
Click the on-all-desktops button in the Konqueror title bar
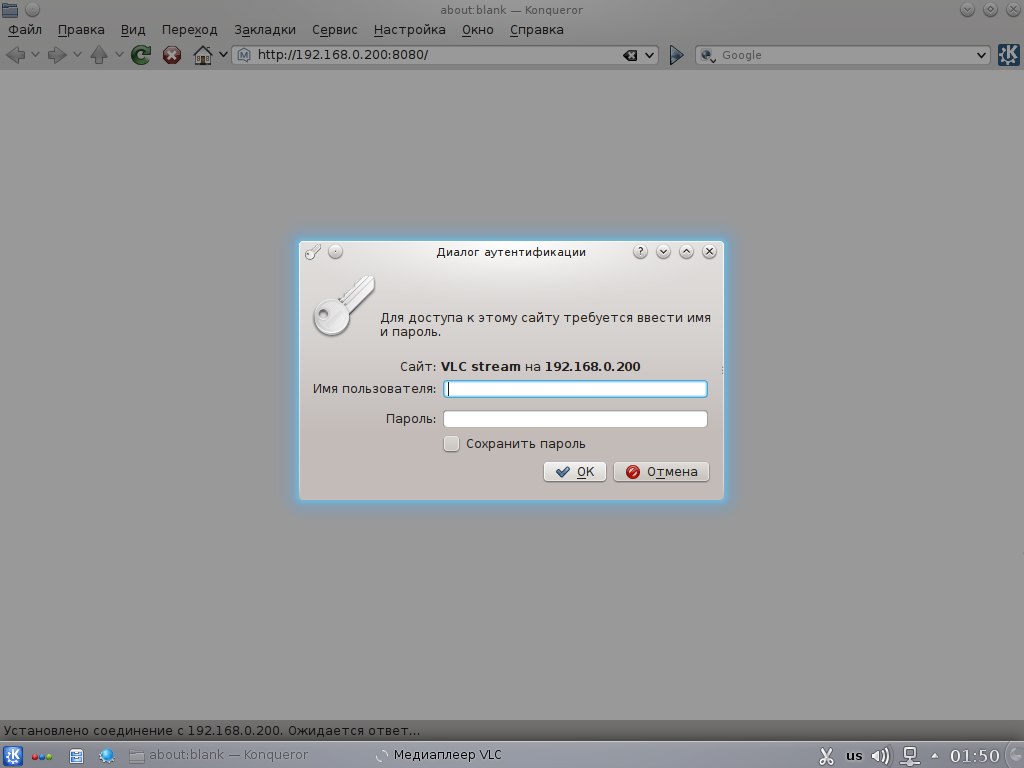coord(33,10)
